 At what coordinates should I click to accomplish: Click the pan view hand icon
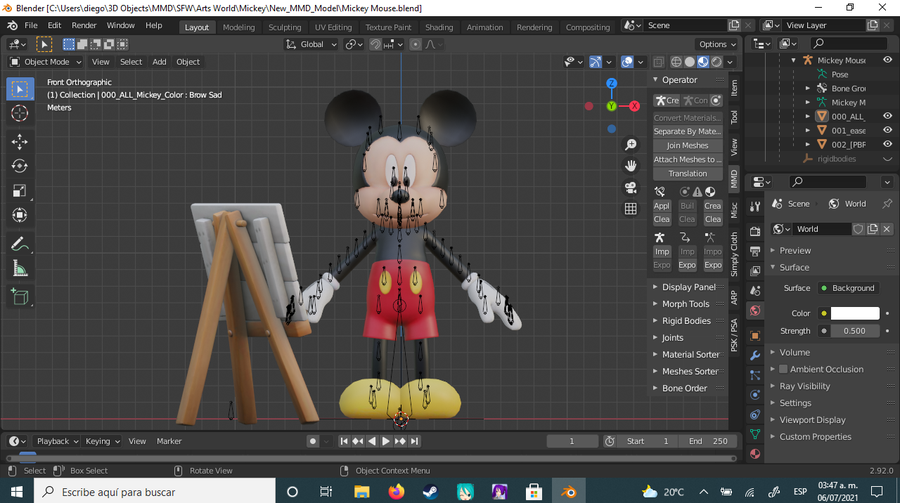coord(631,166)
